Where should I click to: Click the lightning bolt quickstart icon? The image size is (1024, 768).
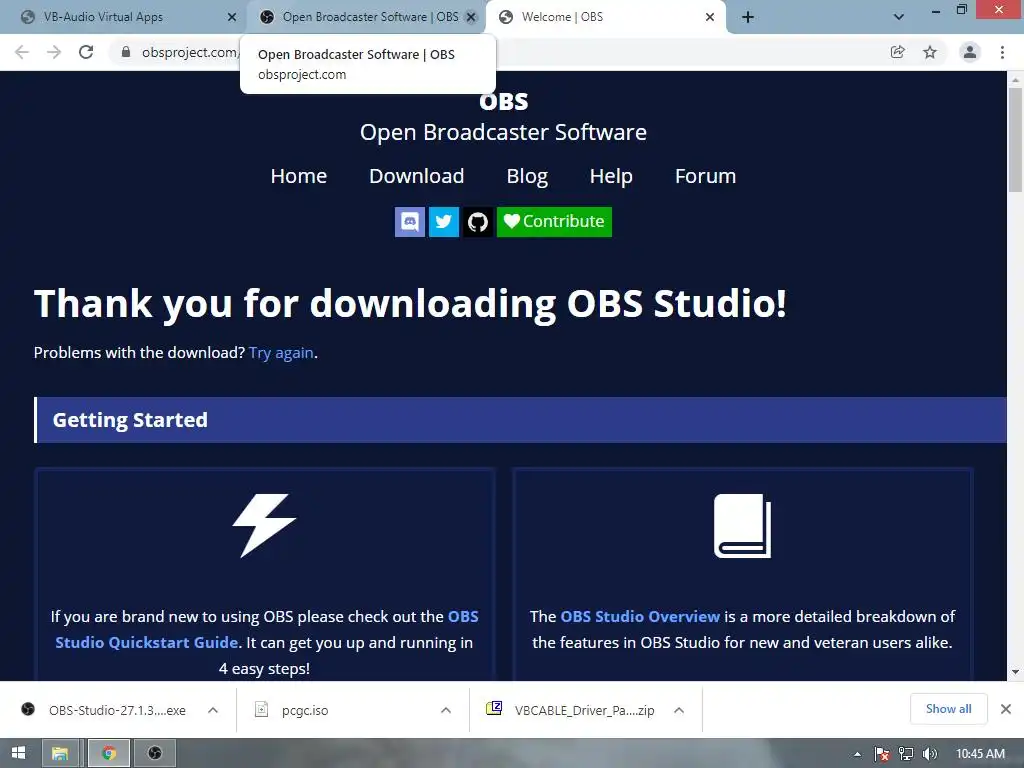[x=264, y=525]
